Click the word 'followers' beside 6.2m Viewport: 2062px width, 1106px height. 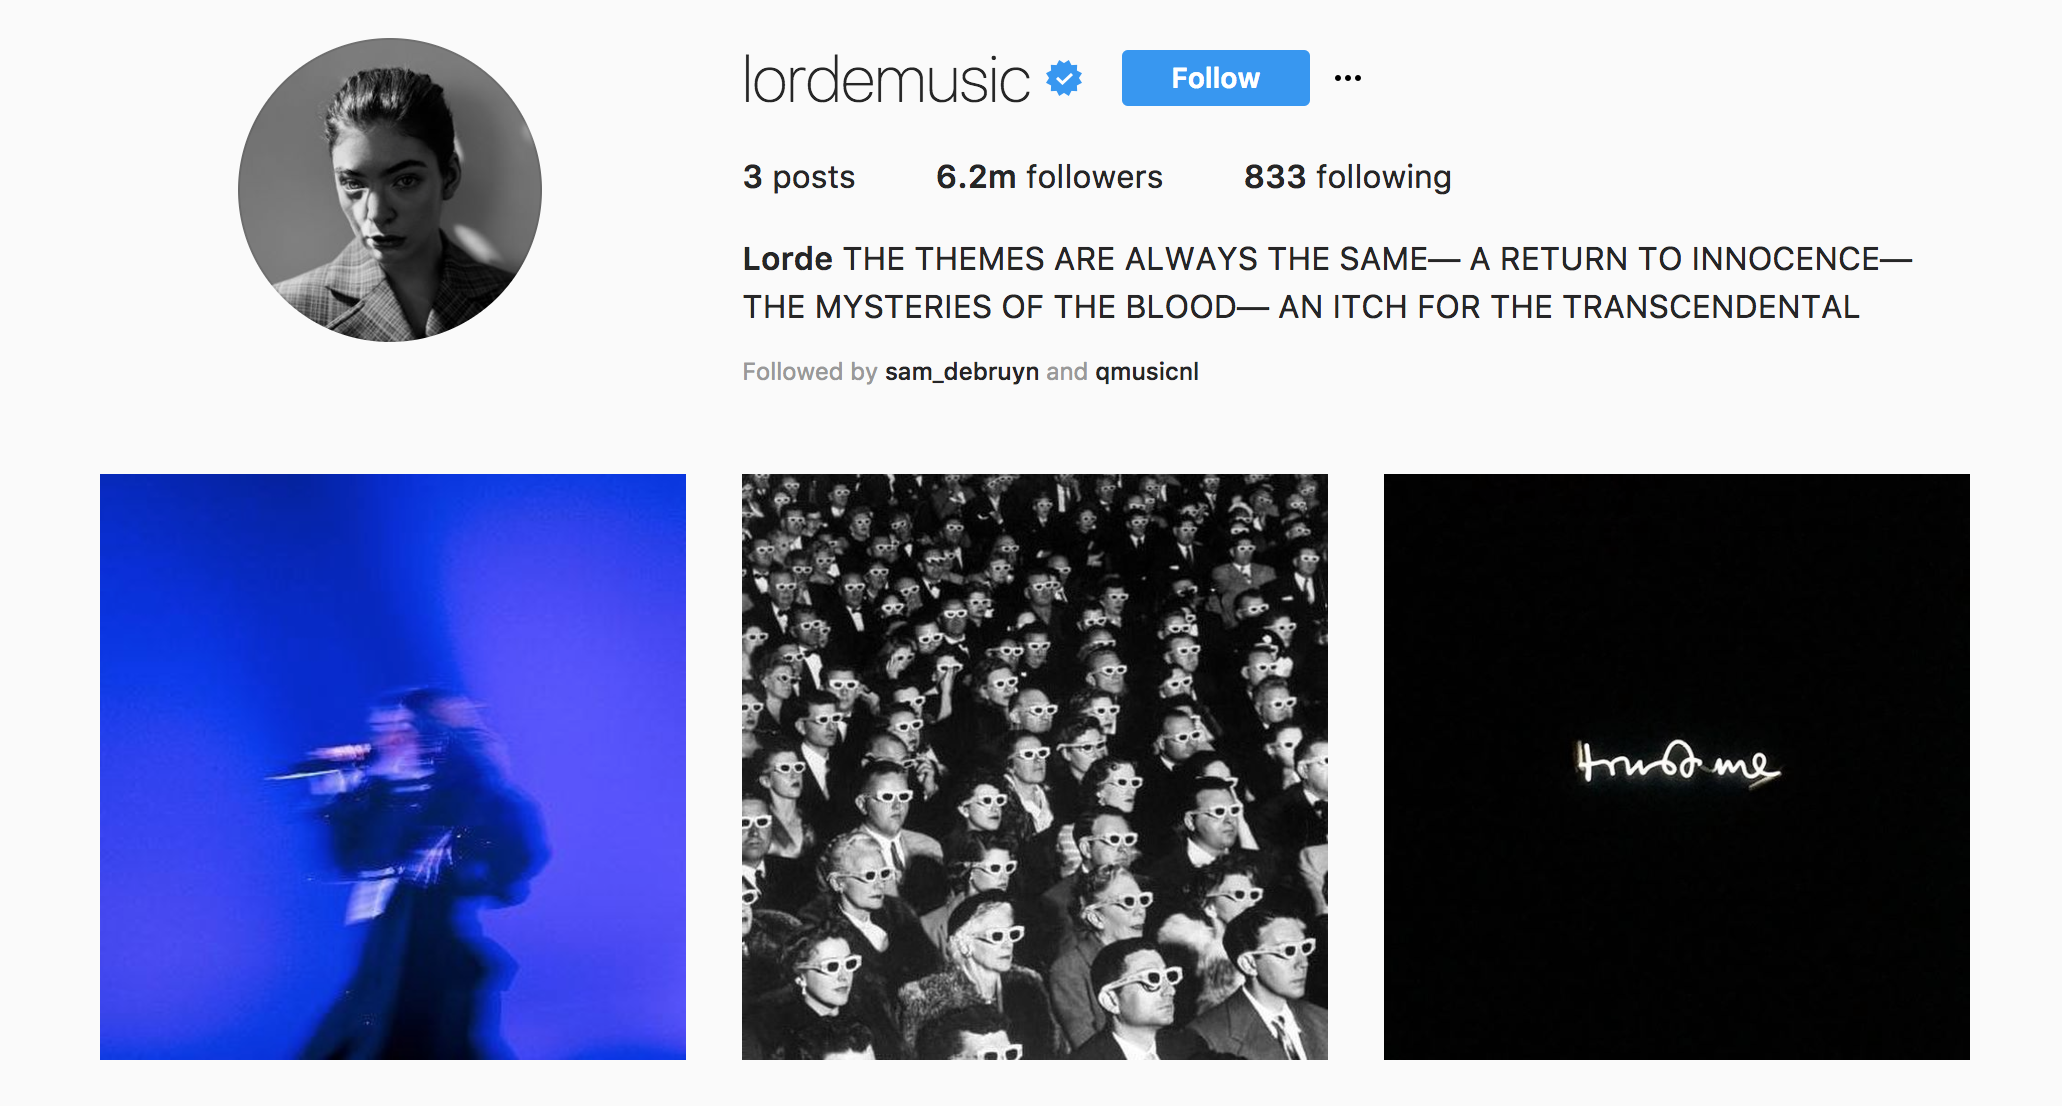click(1095, 177)
